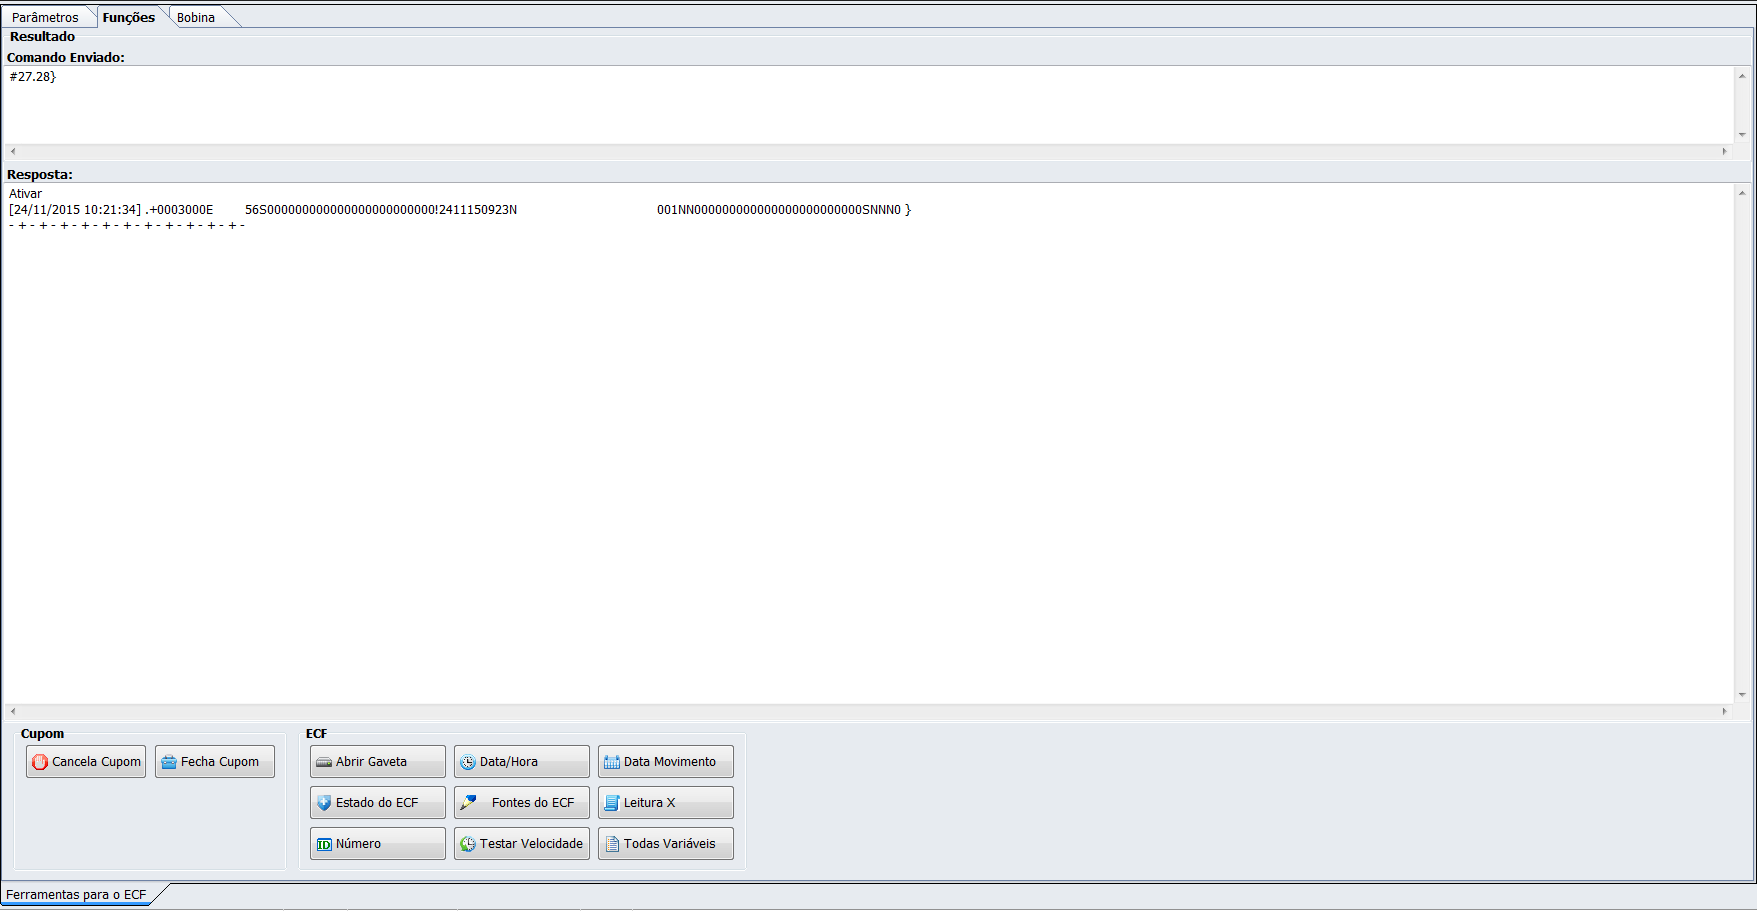Click the Data/Hora clock icon
The image size is (1759, 912).
(x=468, y=762)
